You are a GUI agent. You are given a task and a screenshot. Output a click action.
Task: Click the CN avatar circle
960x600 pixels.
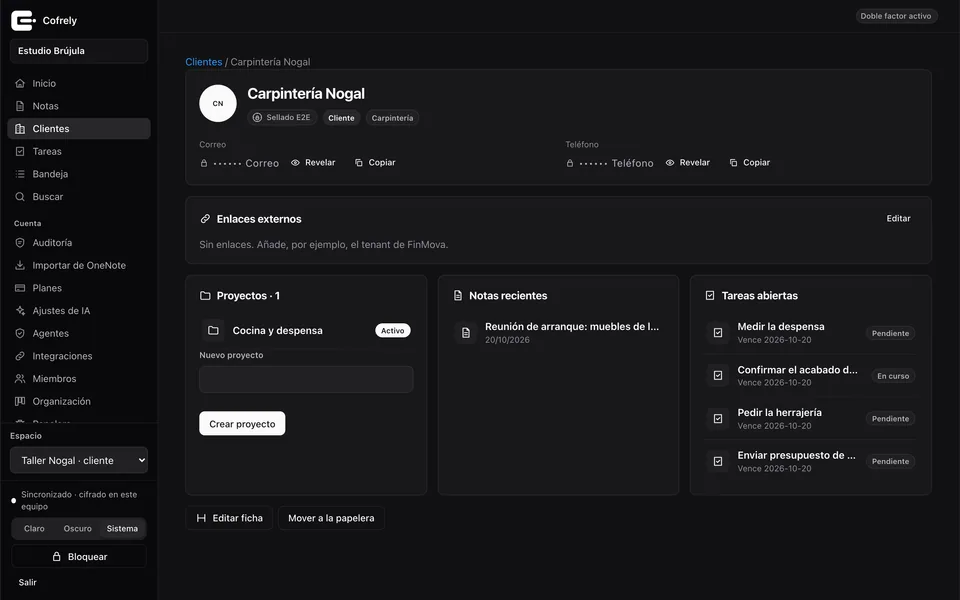(x=218, y=103)
